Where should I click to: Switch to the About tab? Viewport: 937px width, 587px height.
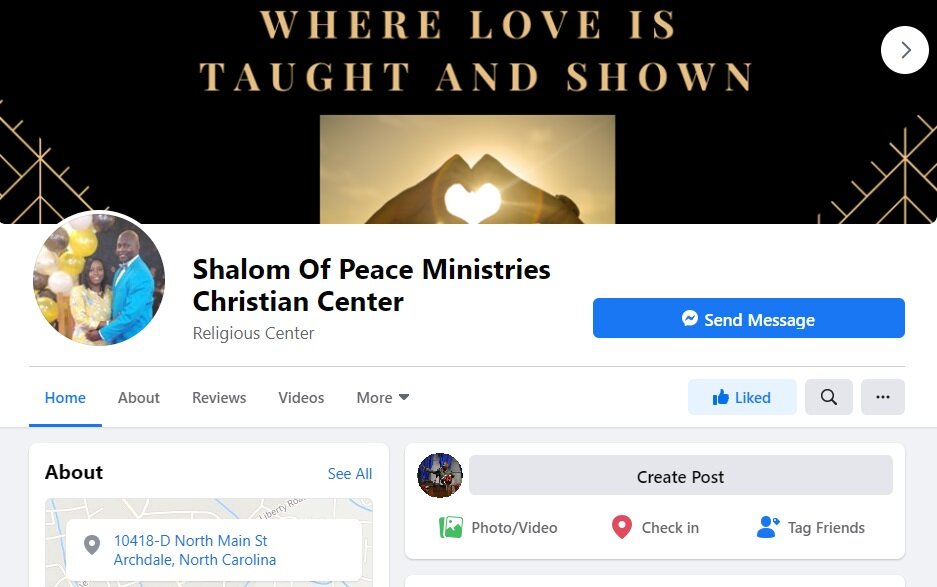click(139, 398)
